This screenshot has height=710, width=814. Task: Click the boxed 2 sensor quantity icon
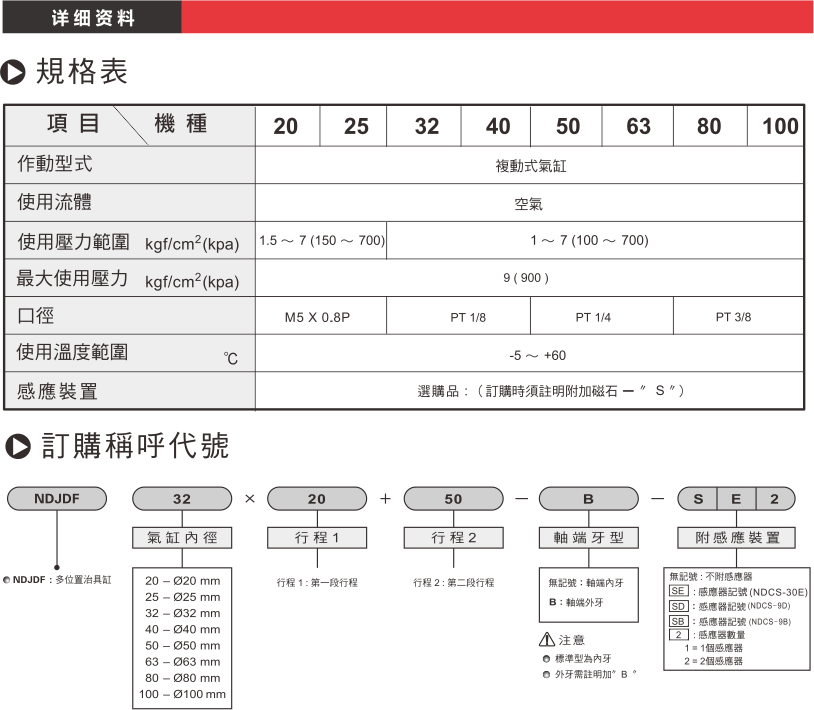click(677, 634)
